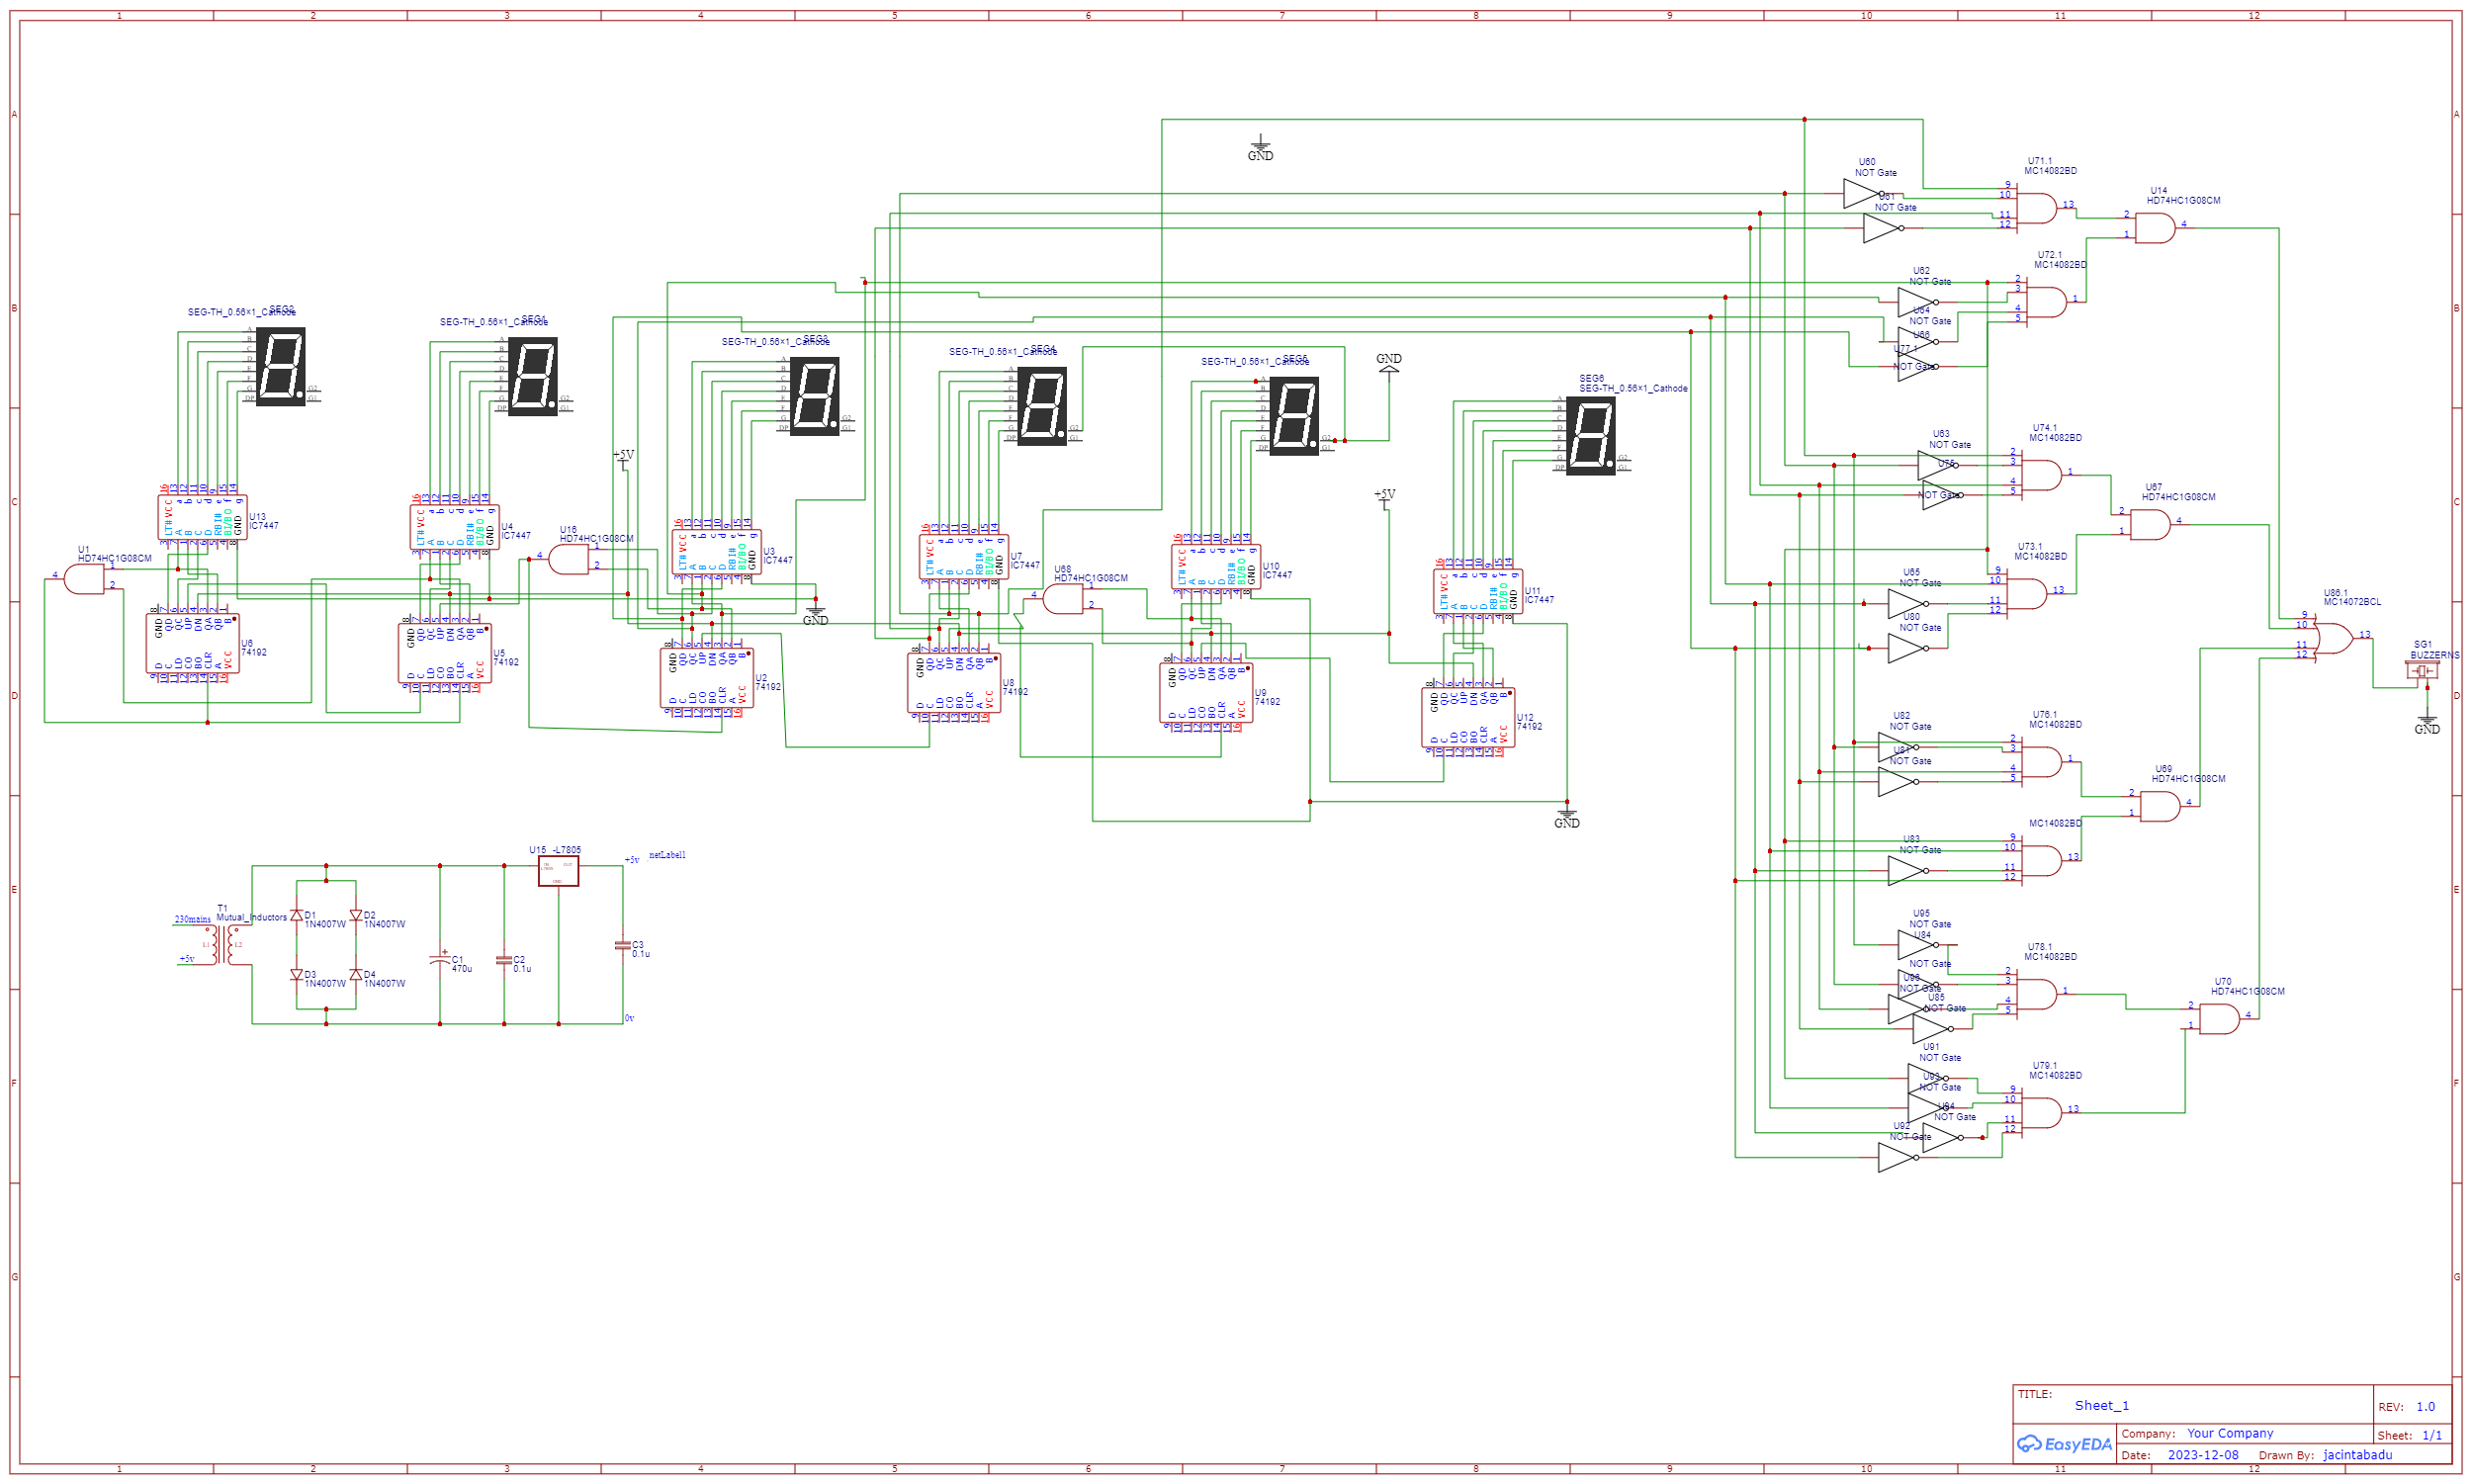This screenshot has height=1484, width=2472.
Task: Click the U71.1 MC14082BD gate symbol
Action: [x=2037, y=208]
